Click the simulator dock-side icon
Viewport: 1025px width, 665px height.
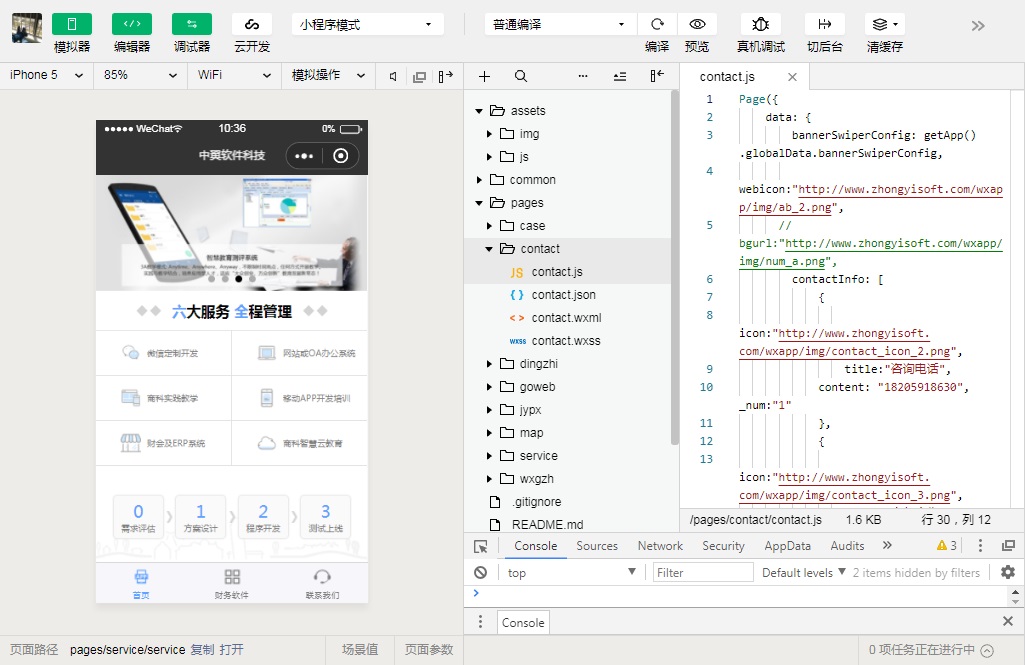pos(445,77)
